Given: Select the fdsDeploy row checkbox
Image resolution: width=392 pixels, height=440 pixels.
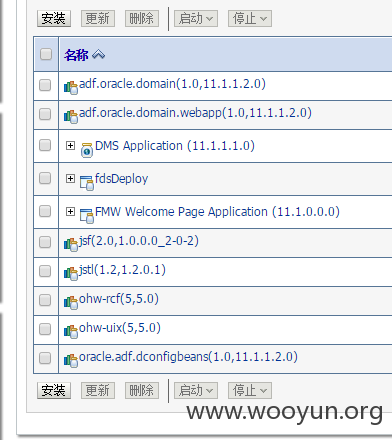Looking at the screenshot, I should point(45,178).
